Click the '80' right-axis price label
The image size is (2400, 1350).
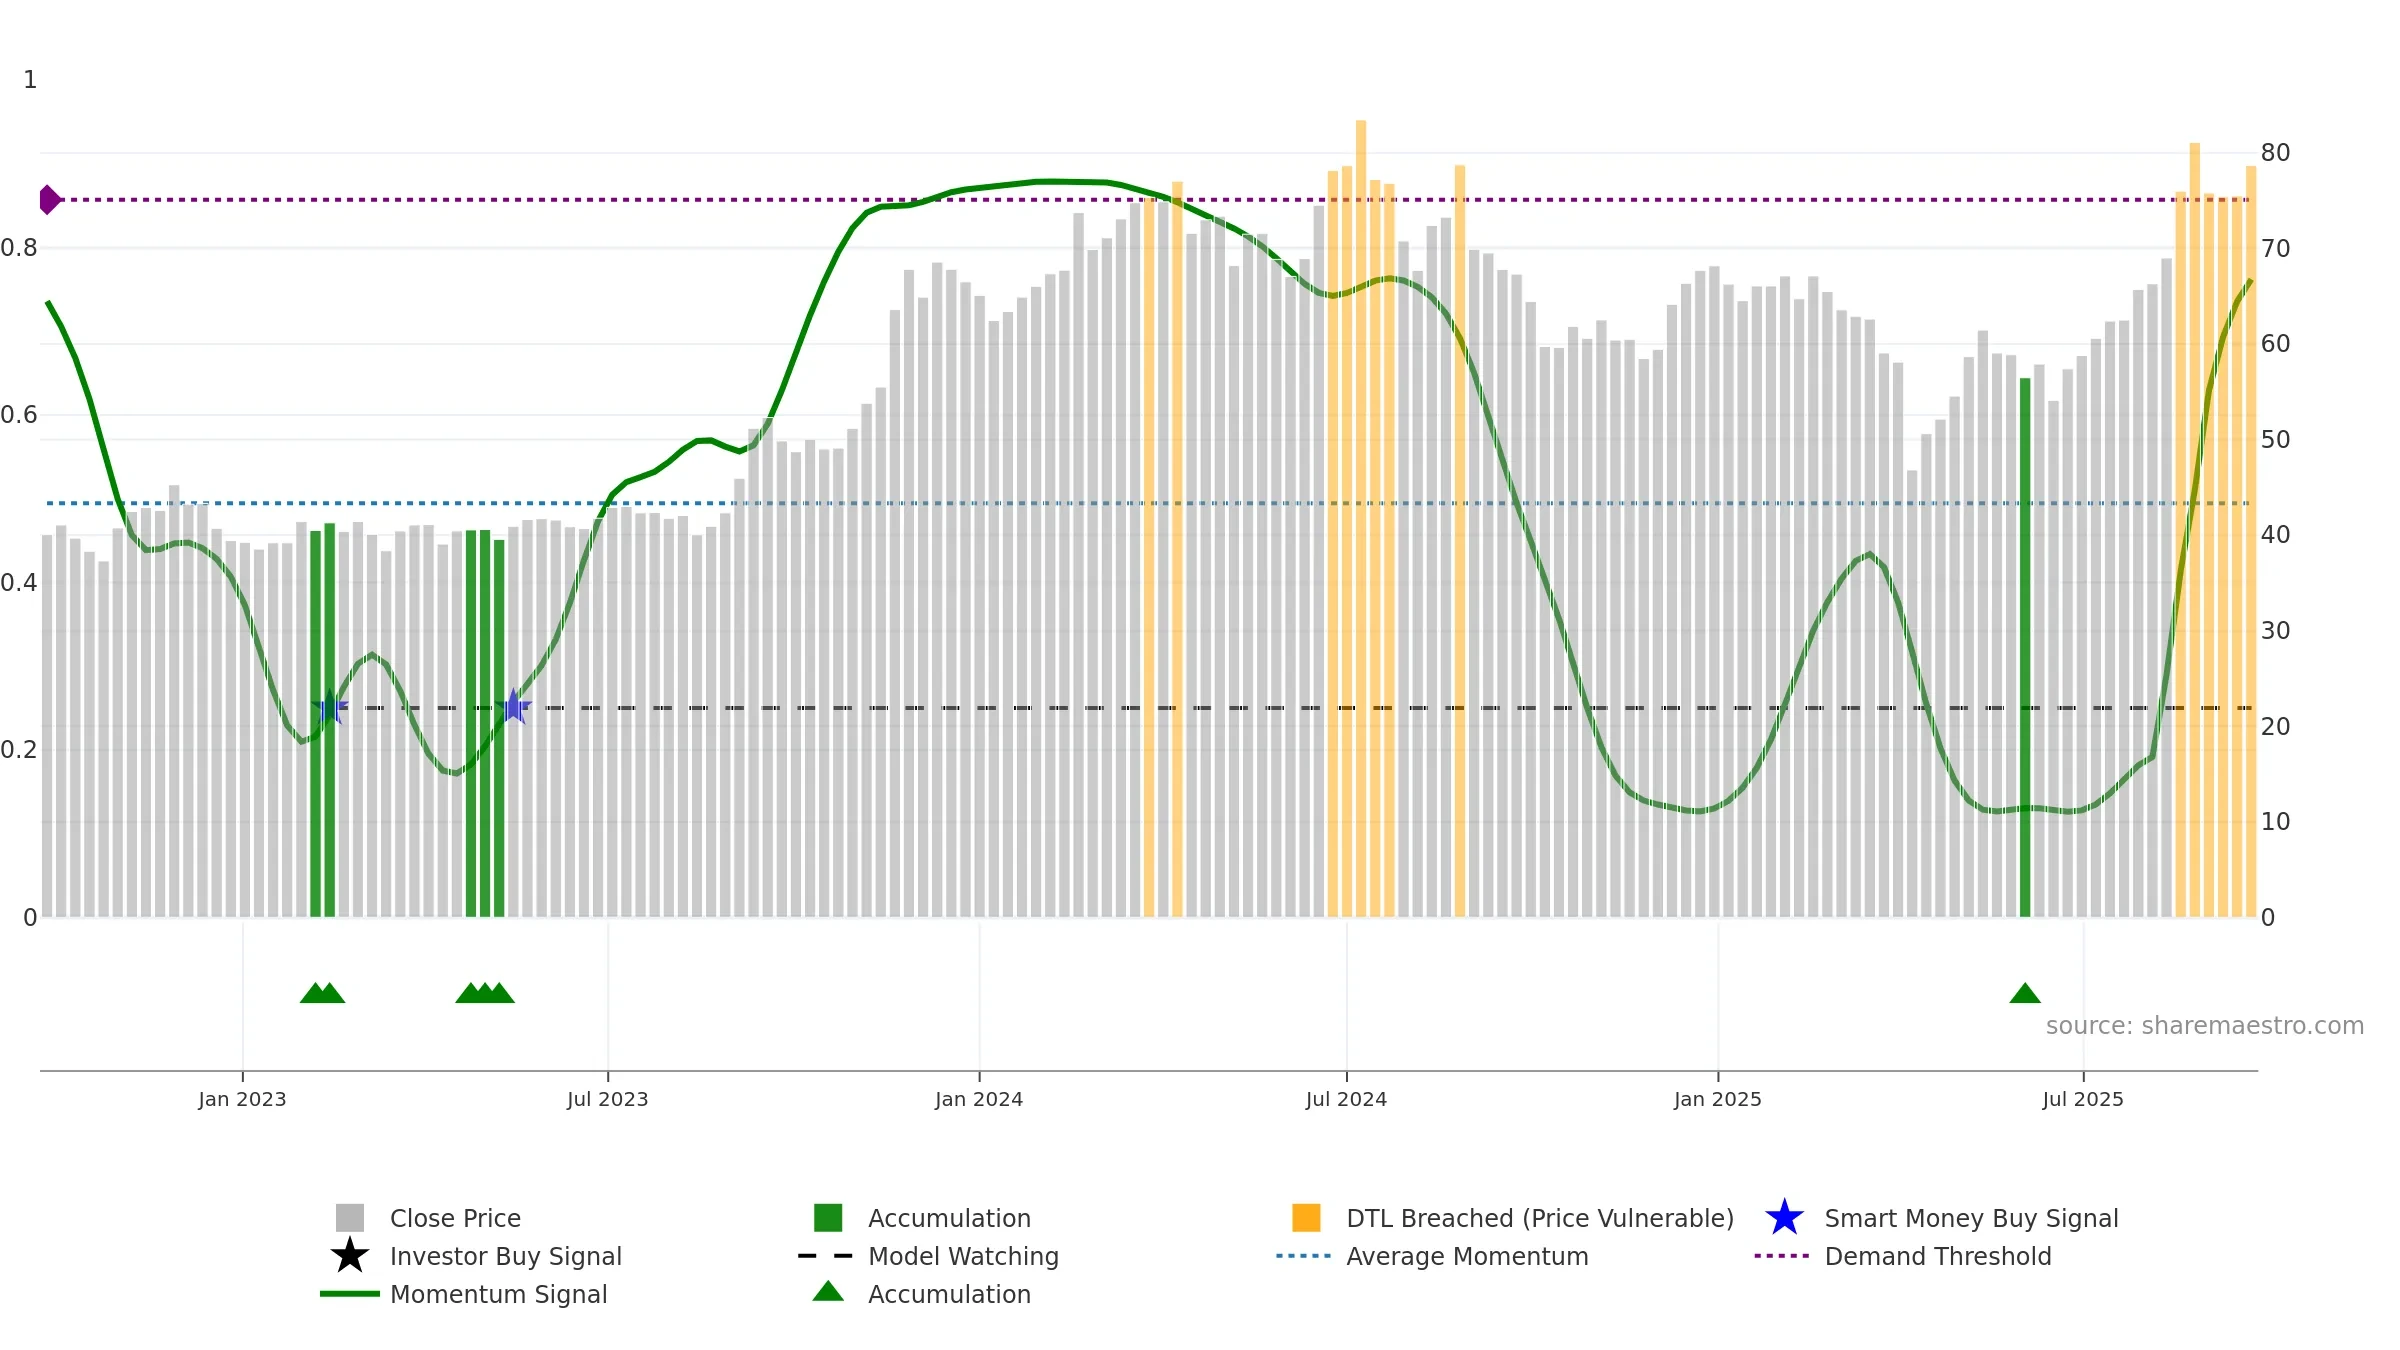coord(2275,152)
